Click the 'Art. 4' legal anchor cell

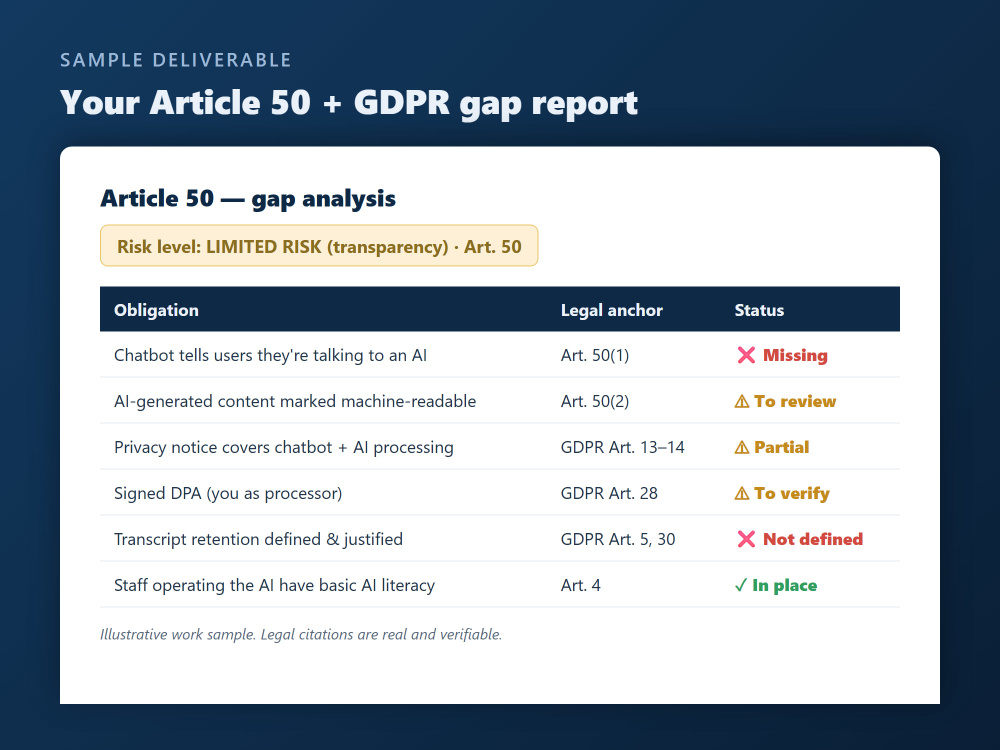coord(580,585)
